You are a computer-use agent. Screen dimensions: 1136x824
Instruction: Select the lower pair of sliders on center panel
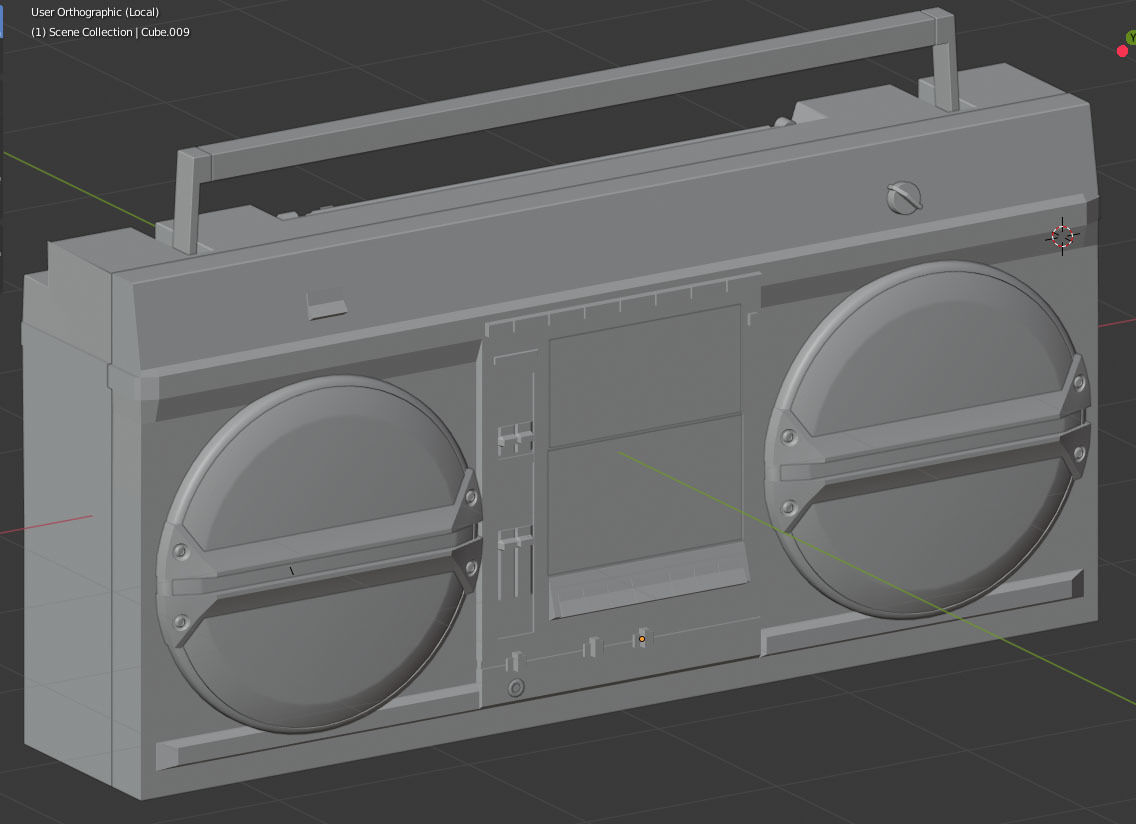515,562
